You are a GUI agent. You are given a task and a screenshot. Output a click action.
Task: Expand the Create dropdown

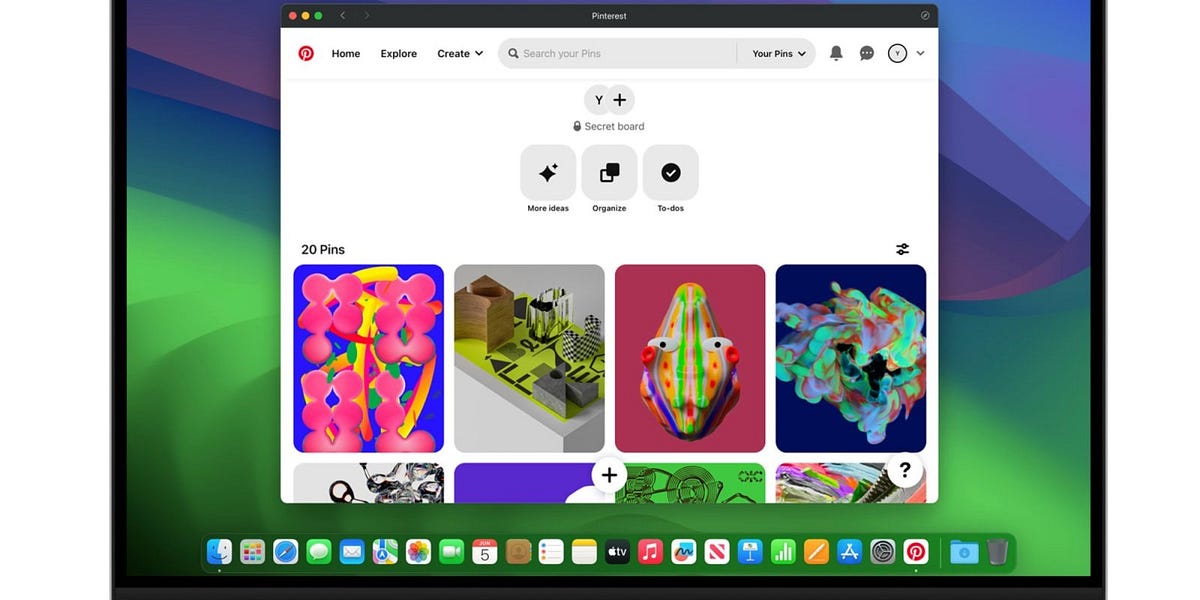(459, 53)
